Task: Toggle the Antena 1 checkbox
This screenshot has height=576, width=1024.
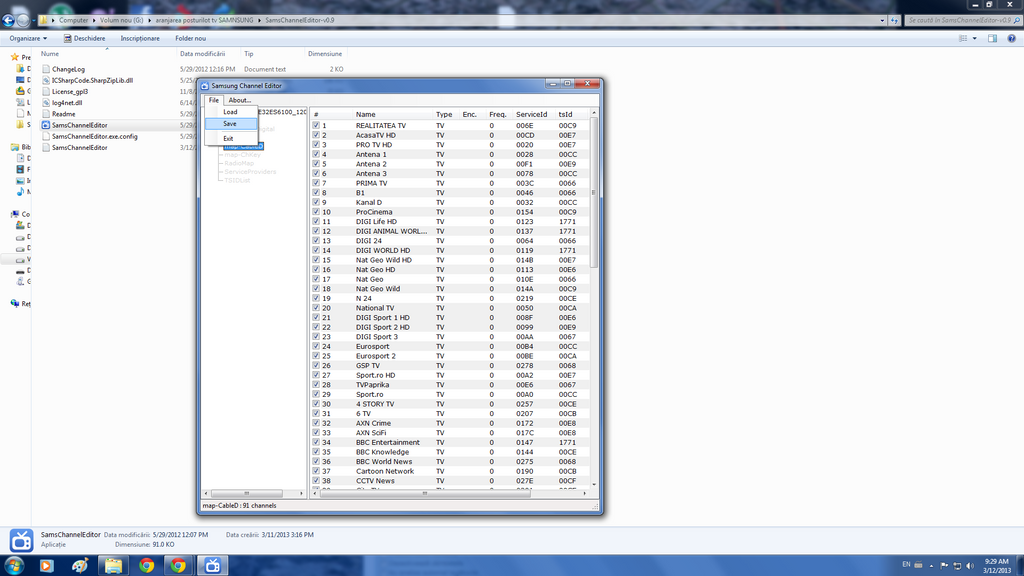Action: tap(316, 154)
